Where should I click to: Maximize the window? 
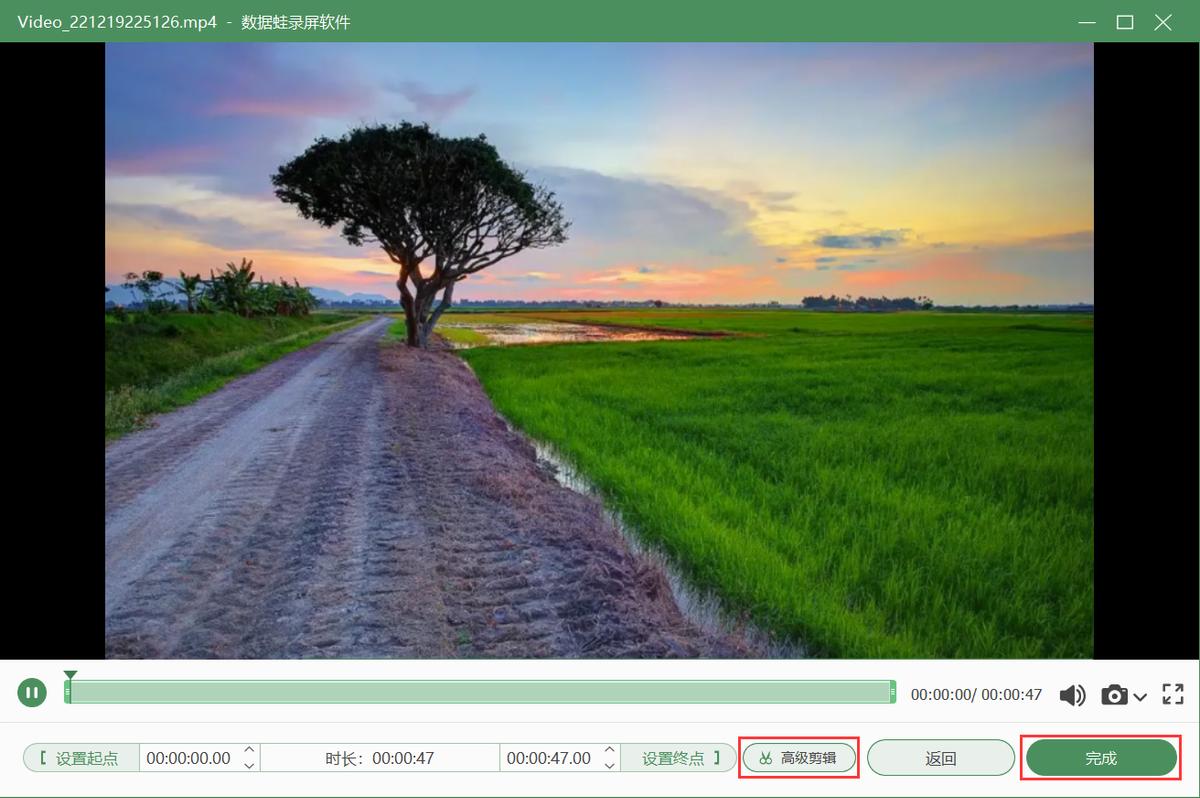1125,22
